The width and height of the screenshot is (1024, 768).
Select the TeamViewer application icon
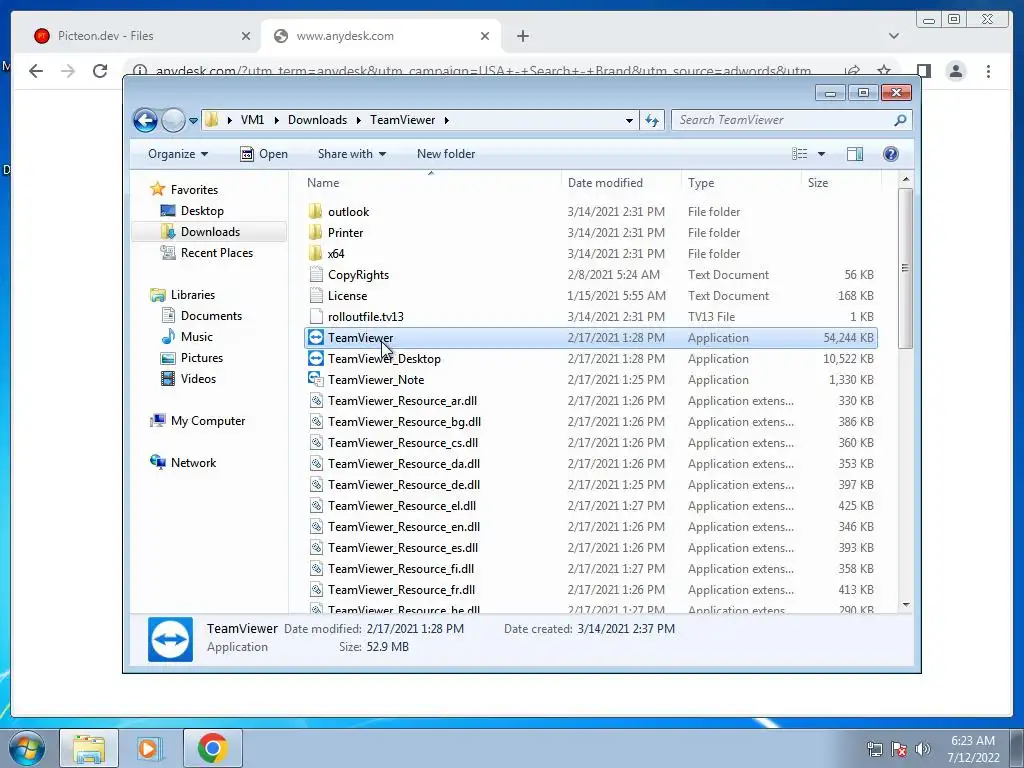coord(315,337)
